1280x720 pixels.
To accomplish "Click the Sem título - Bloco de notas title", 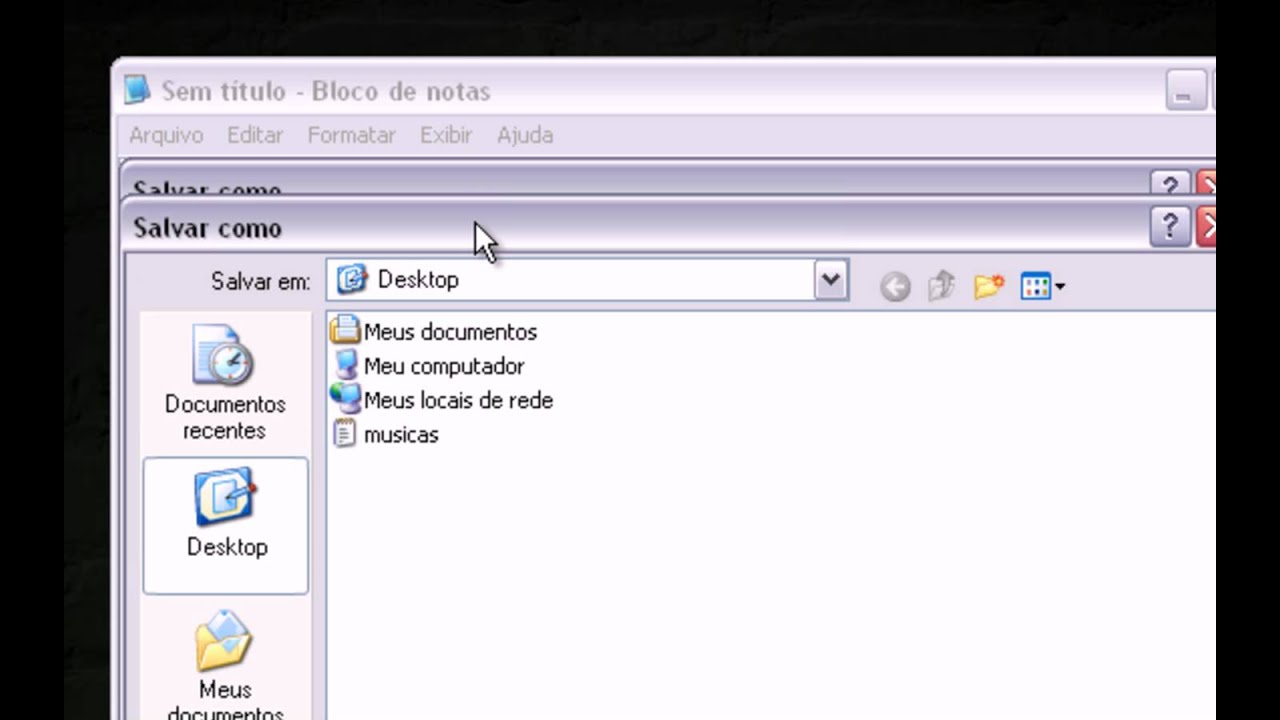I will click(x=326, y=91).
